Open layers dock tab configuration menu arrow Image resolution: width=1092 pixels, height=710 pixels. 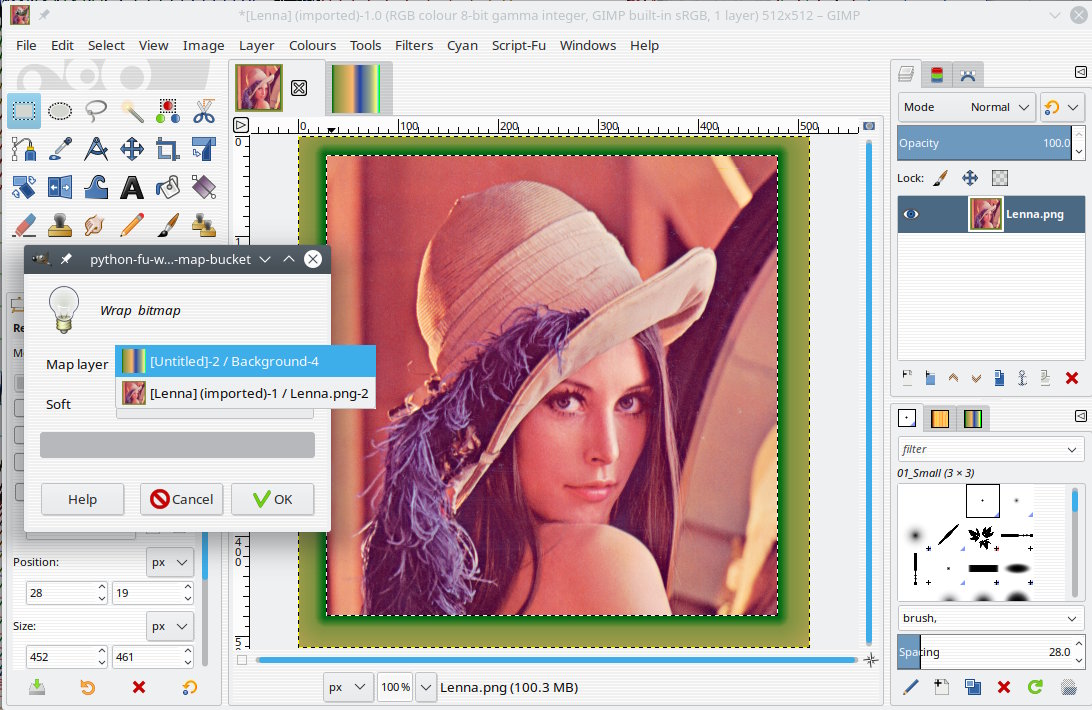click(x=1080, y=72)
